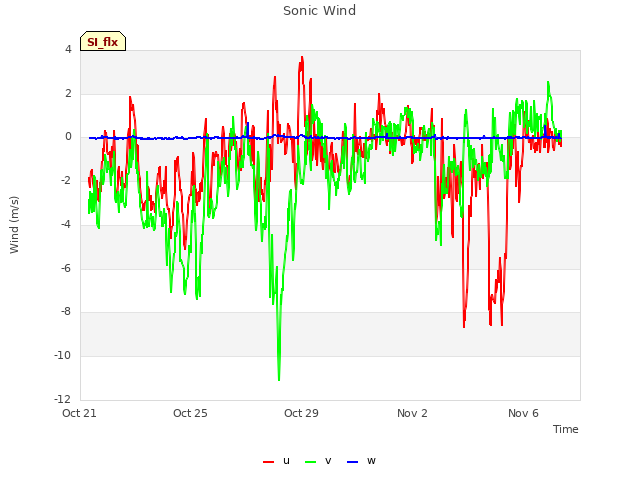Click the green v minimum near -11
640x480 pixels.
279,380
